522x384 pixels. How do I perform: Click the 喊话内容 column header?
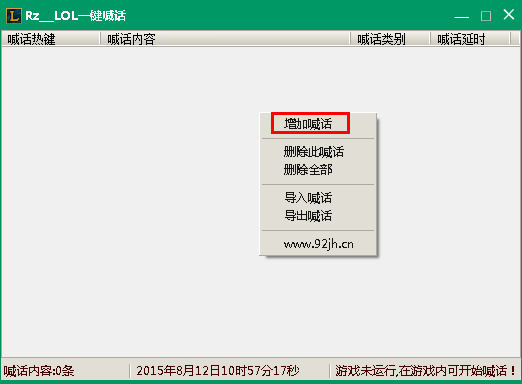(225, 39)
